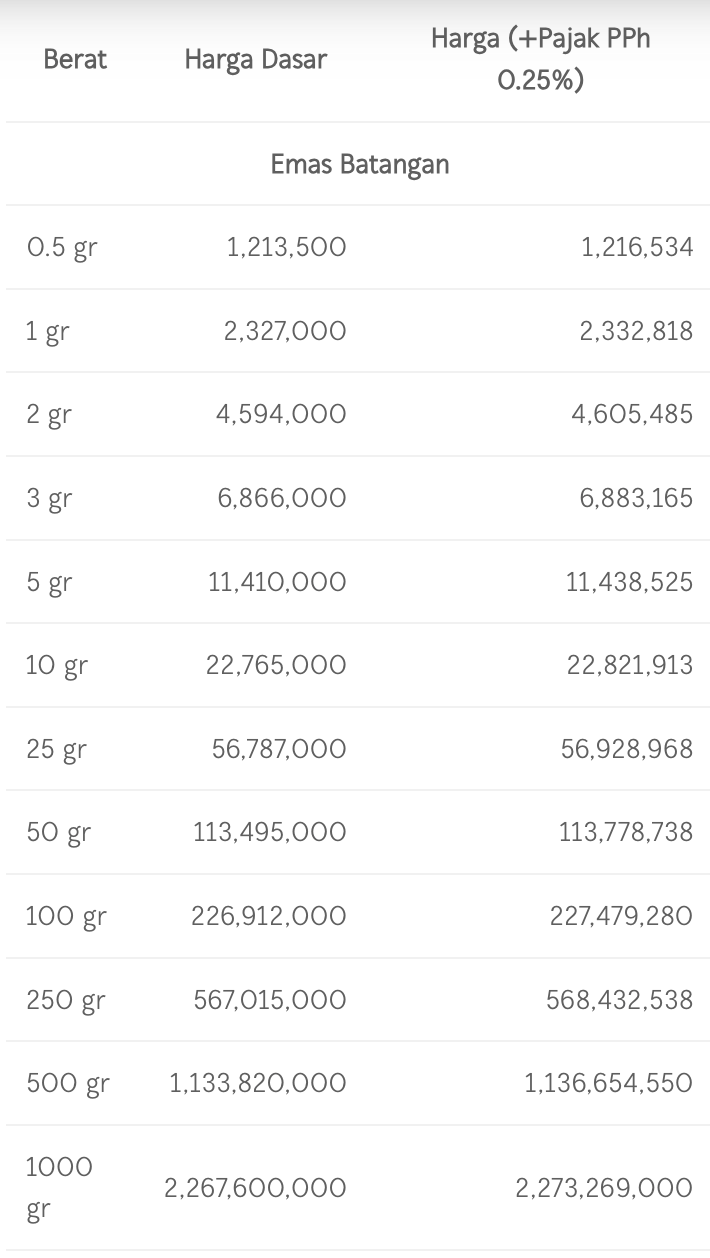Viewport: 710px width, 1258px height.
Task: Click taxed price 1,136,654,550
Action: click(608, 1083)
